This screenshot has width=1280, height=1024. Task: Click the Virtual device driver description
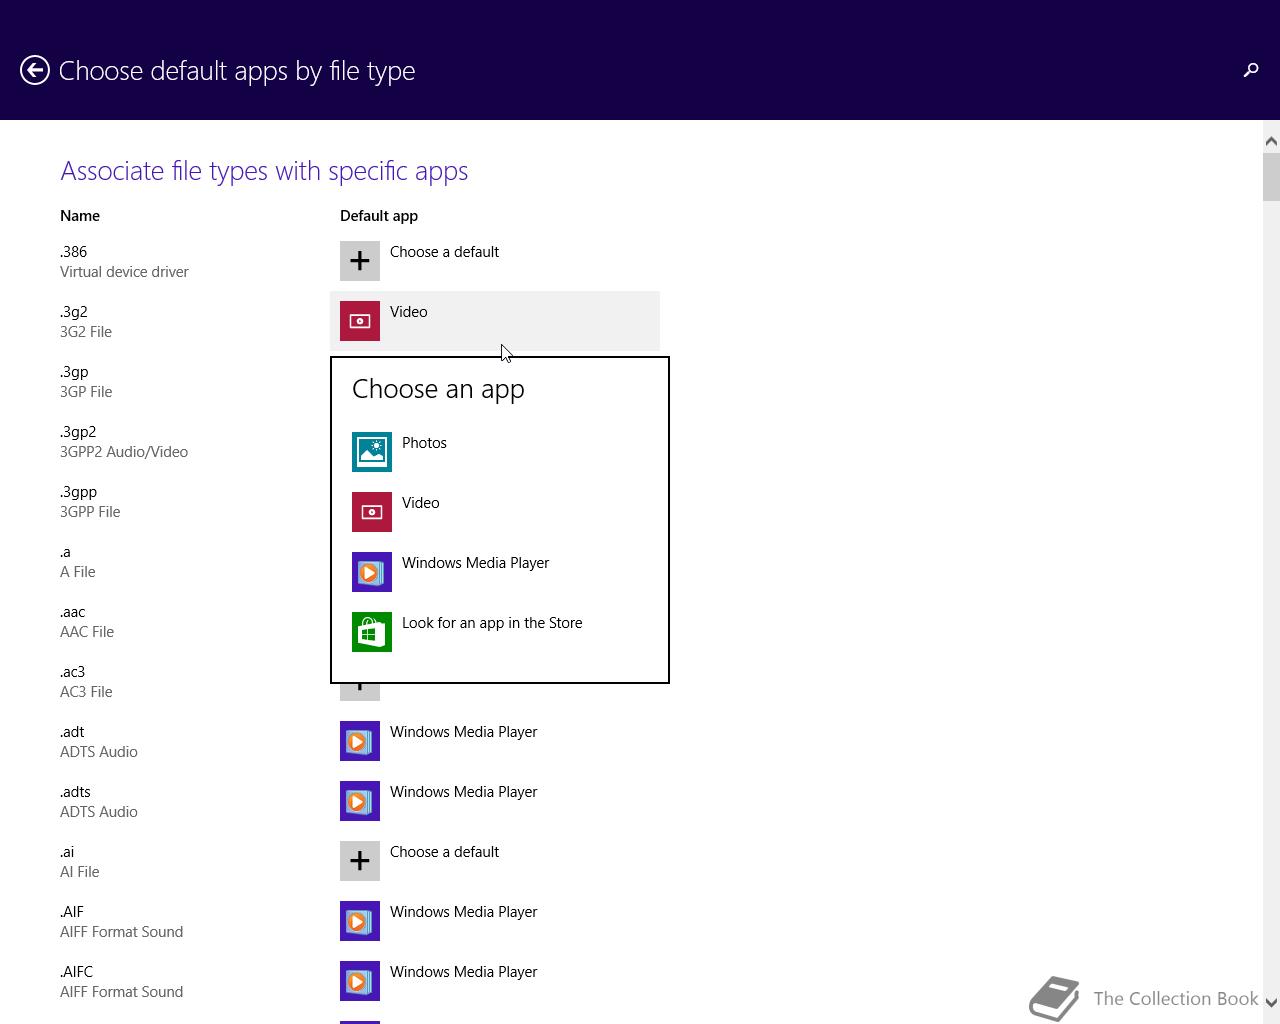pos(124,272)
